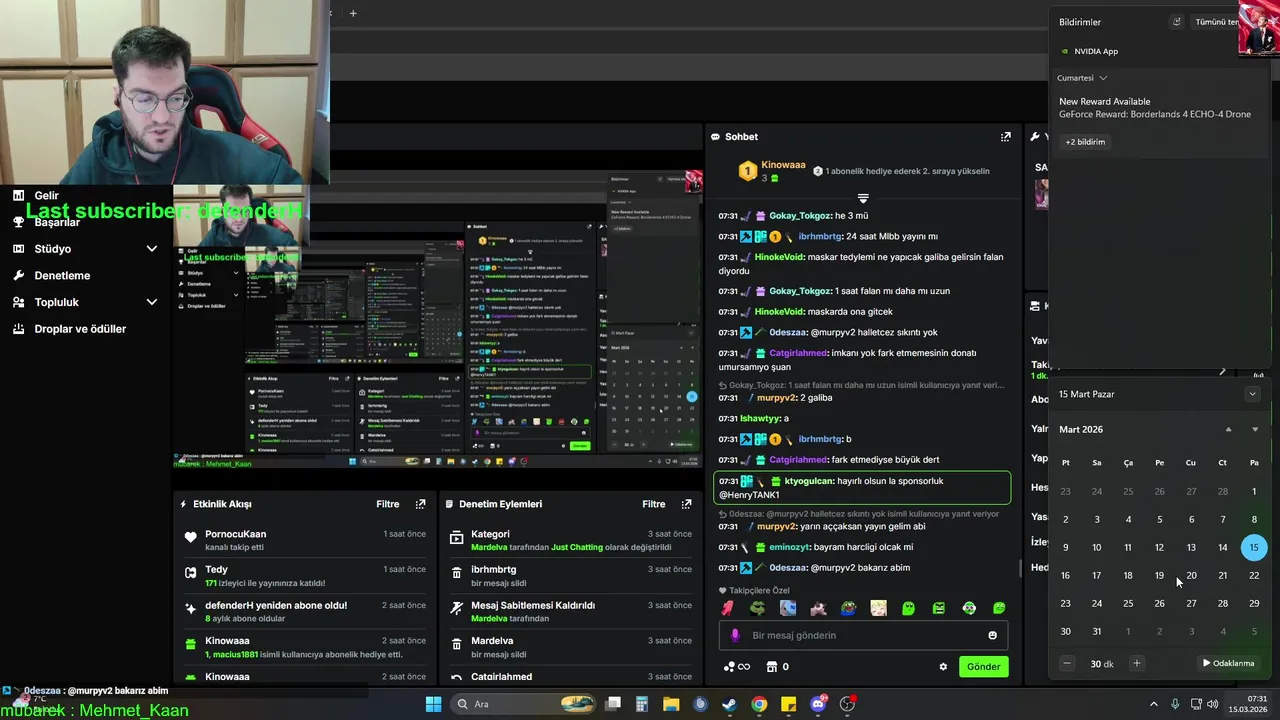Click the purple microphone icon in chat input
Viewport: 1280px width, 720px height.
735,635
